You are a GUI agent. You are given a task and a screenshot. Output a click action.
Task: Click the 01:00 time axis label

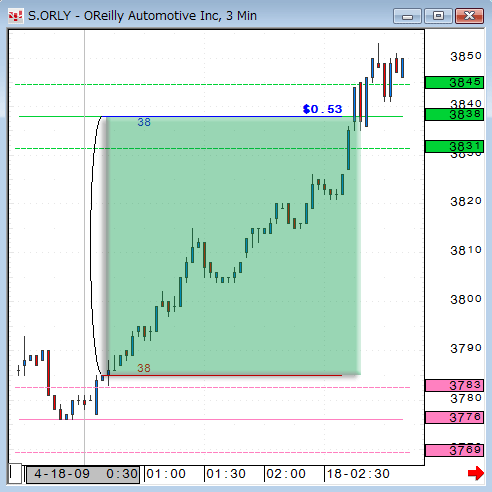(x=166, y=474)
